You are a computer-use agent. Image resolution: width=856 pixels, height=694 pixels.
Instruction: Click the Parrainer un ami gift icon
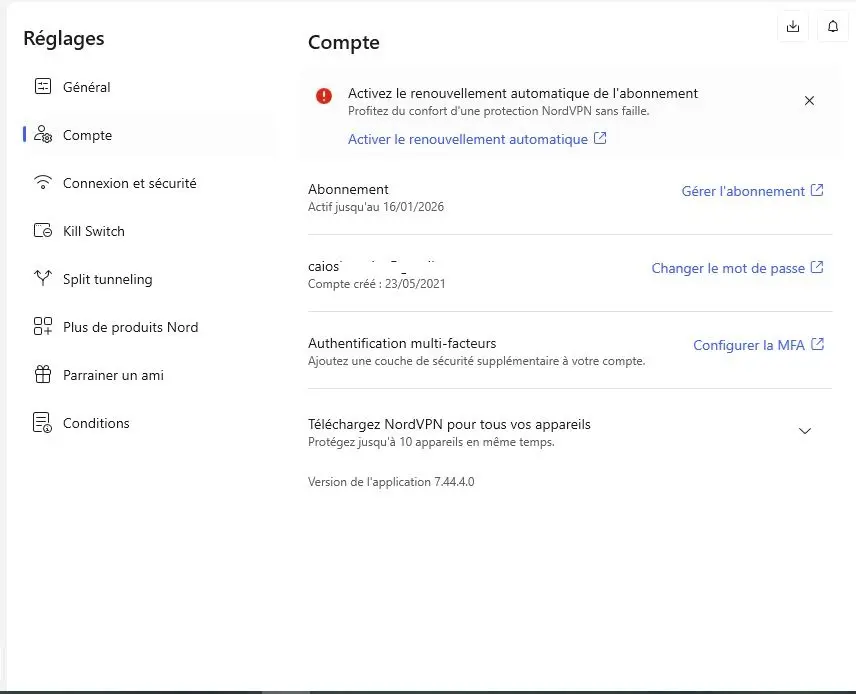click(43, 375)
